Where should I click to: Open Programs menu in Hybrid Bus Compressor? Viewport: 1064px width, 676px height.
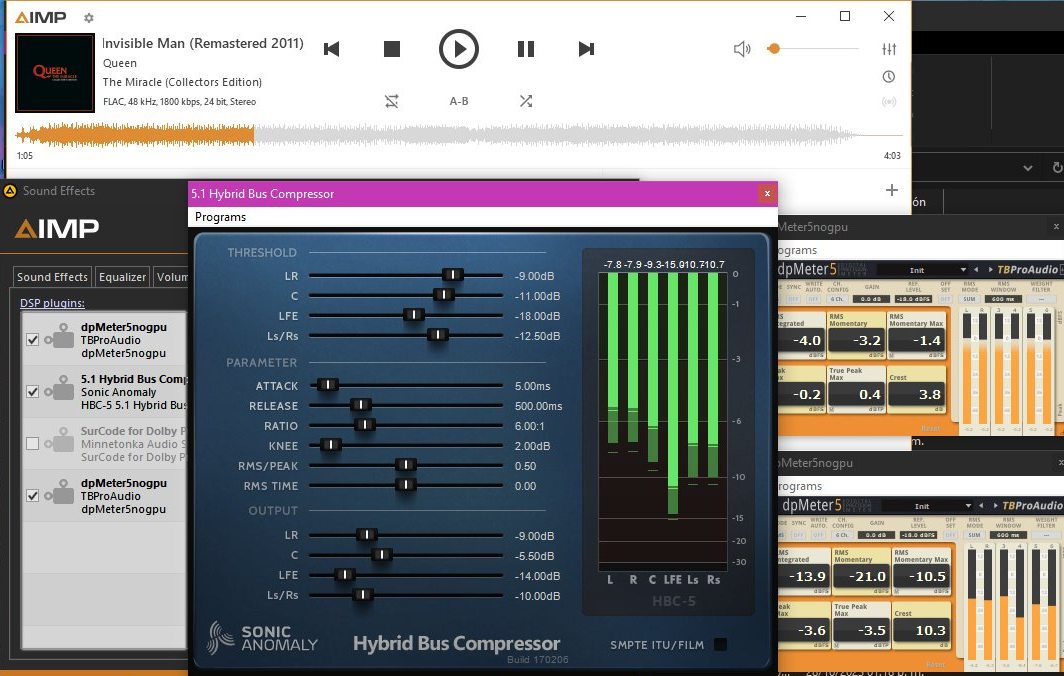click(x=221, y=217)
